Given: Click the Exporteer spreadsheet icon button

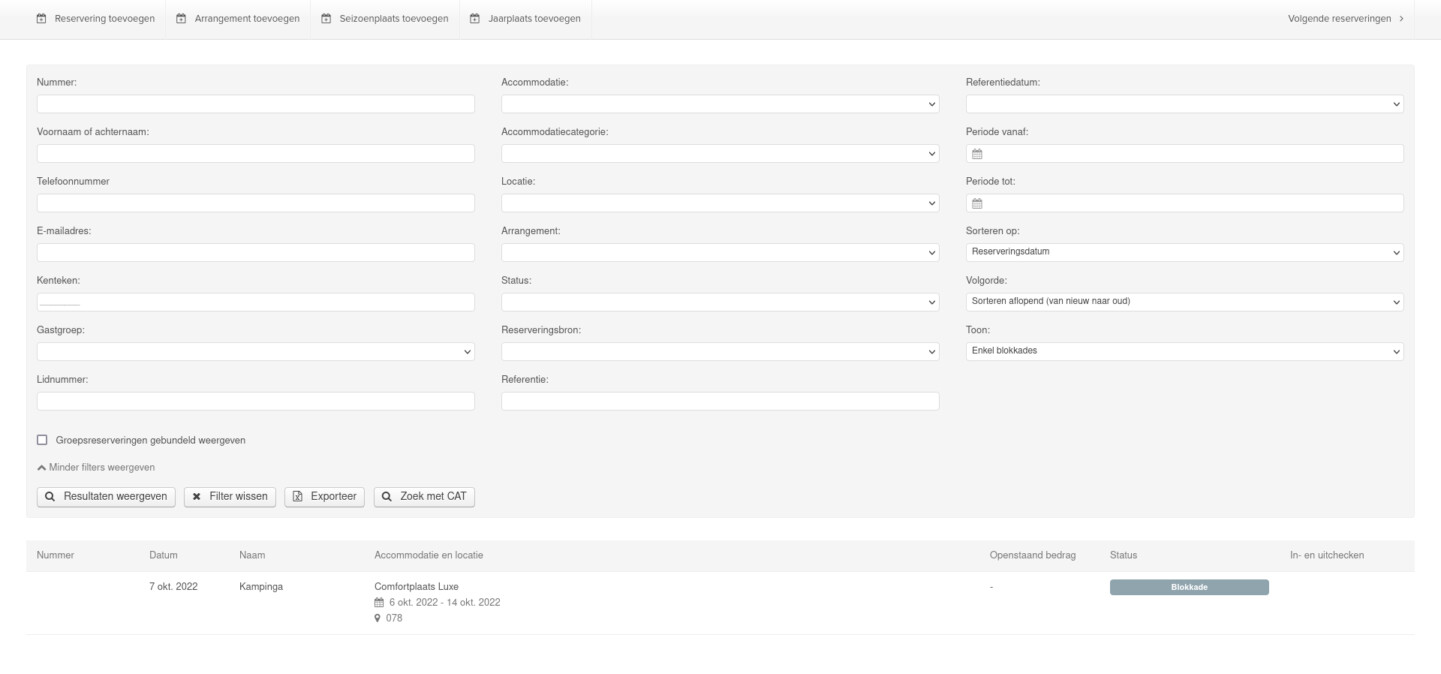Looking at the screenshot, I should point(298,496).
